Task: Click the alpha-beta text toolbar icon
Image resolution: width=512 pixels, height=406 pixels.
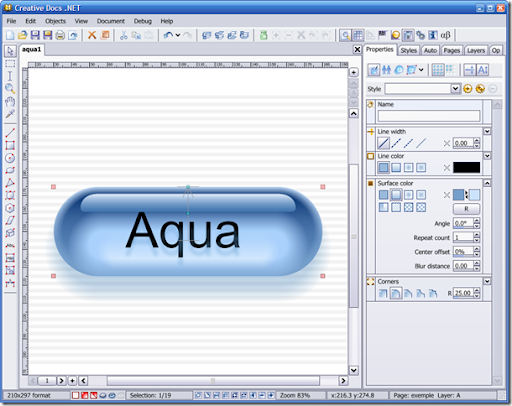Action: [445, 35]
